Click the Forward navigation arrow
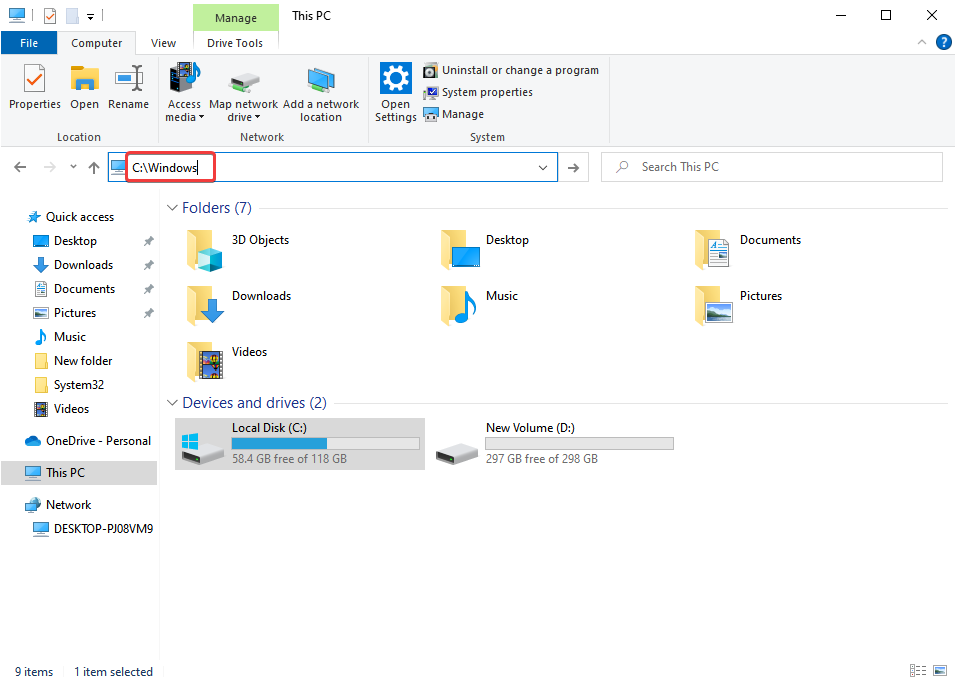956x684 pixels. [x=49, y=167]
